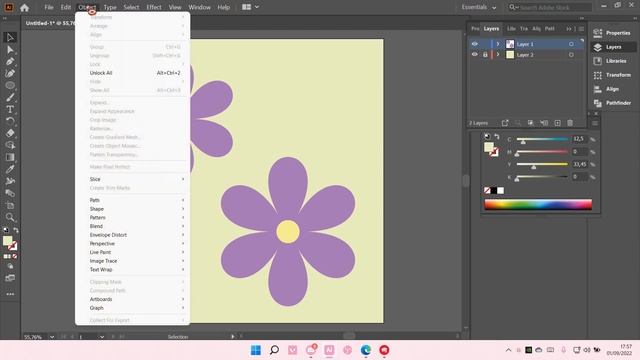Select the Blend tool
The width and height of the screenshot is (640, 360).
point(10,193)
